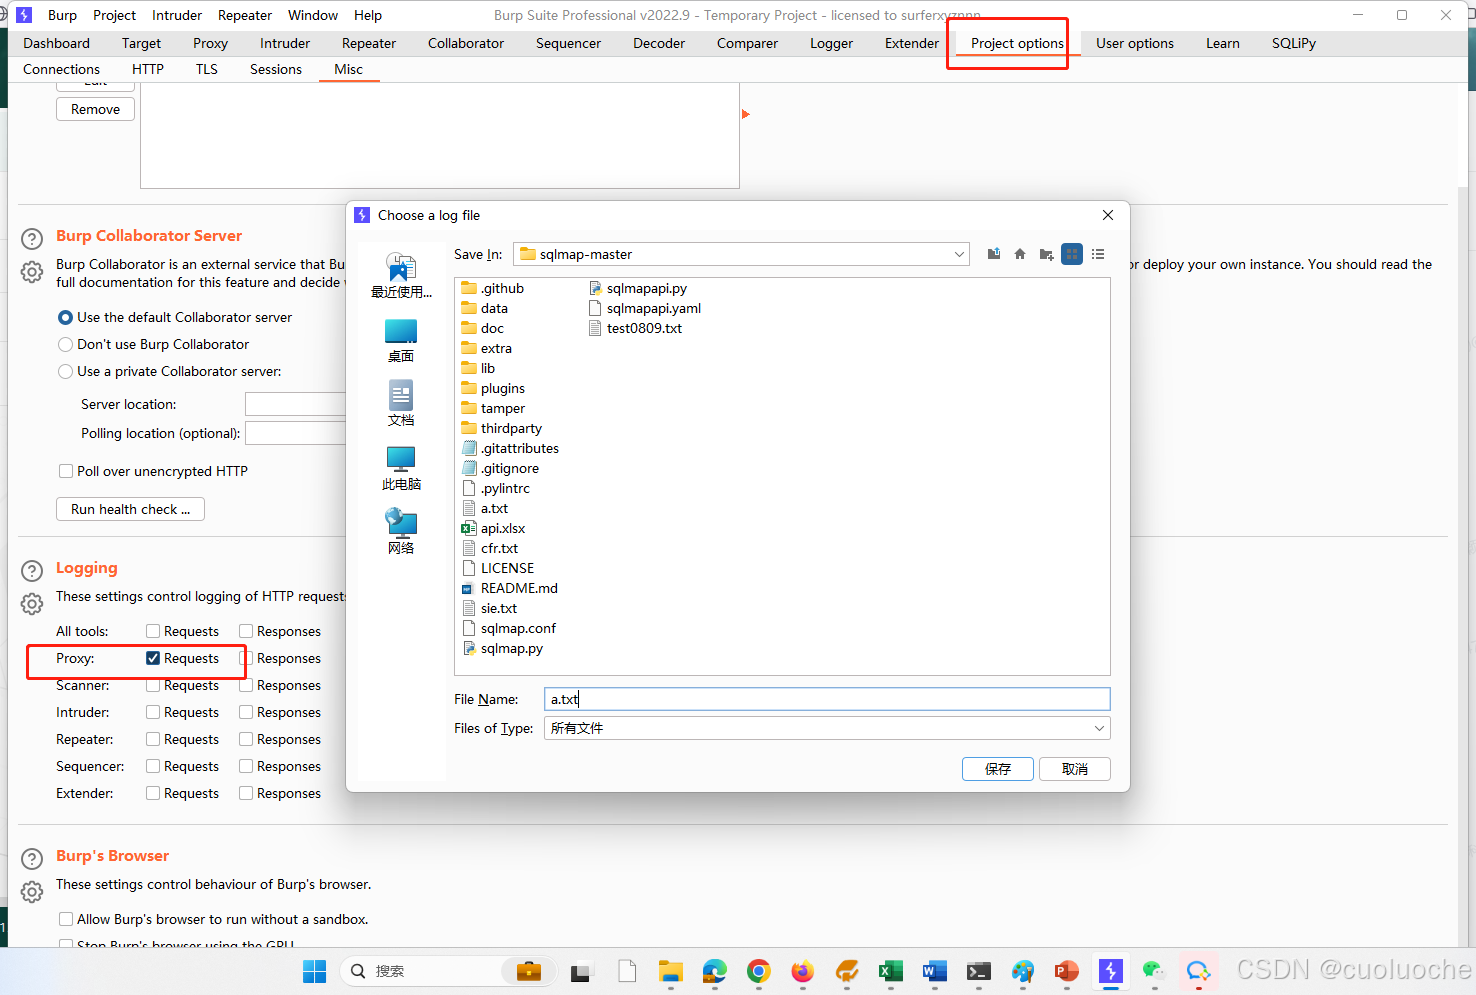Open the terminal from the taskbar
Viewport: 1476px width, 995px height.
tap(978, 971)
